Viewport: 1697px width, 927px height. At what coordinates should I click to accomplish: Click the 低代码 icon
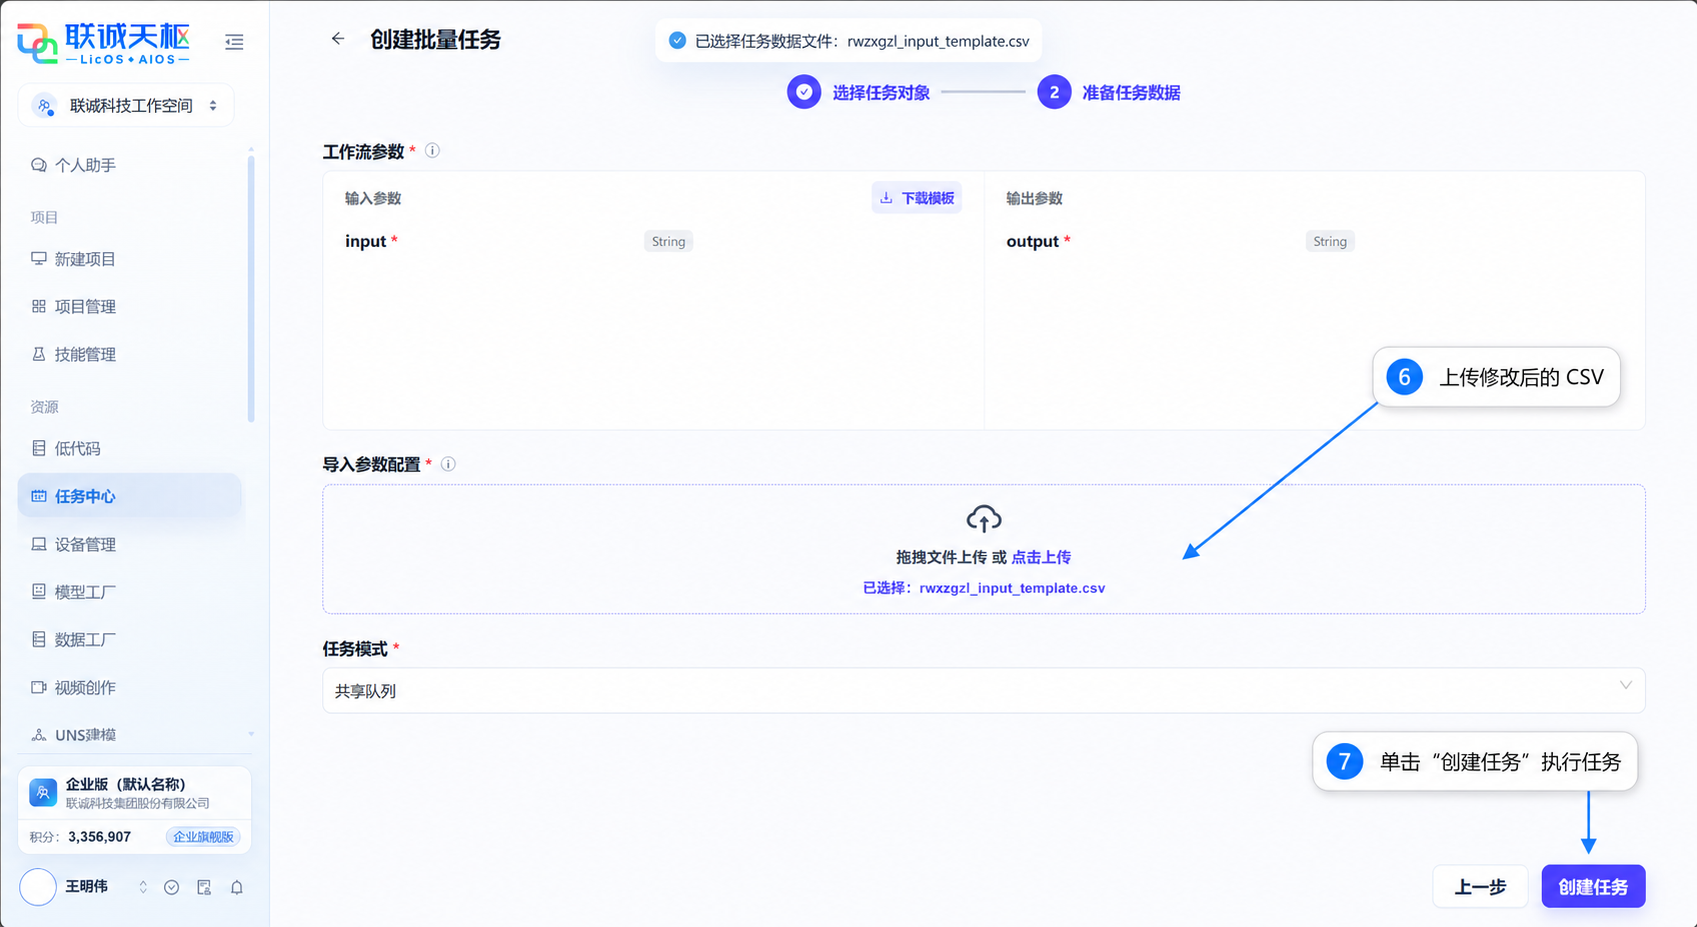pos(39,449)
